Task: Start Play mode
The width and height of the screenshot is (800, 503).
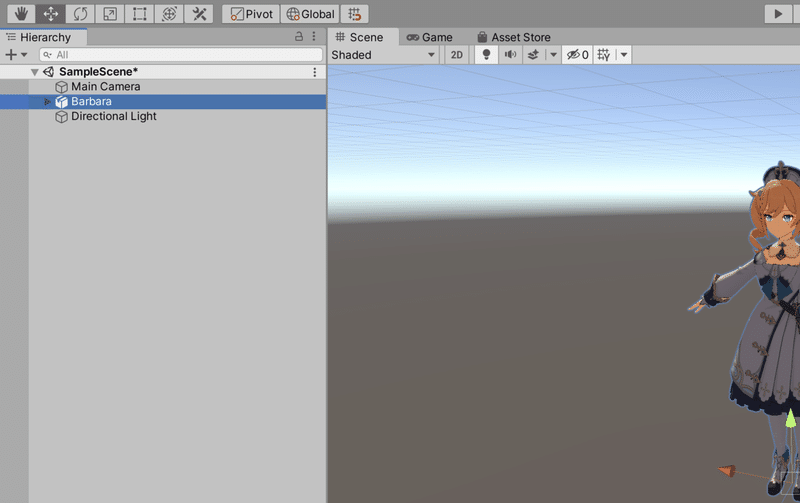Action: pos(778,14)
